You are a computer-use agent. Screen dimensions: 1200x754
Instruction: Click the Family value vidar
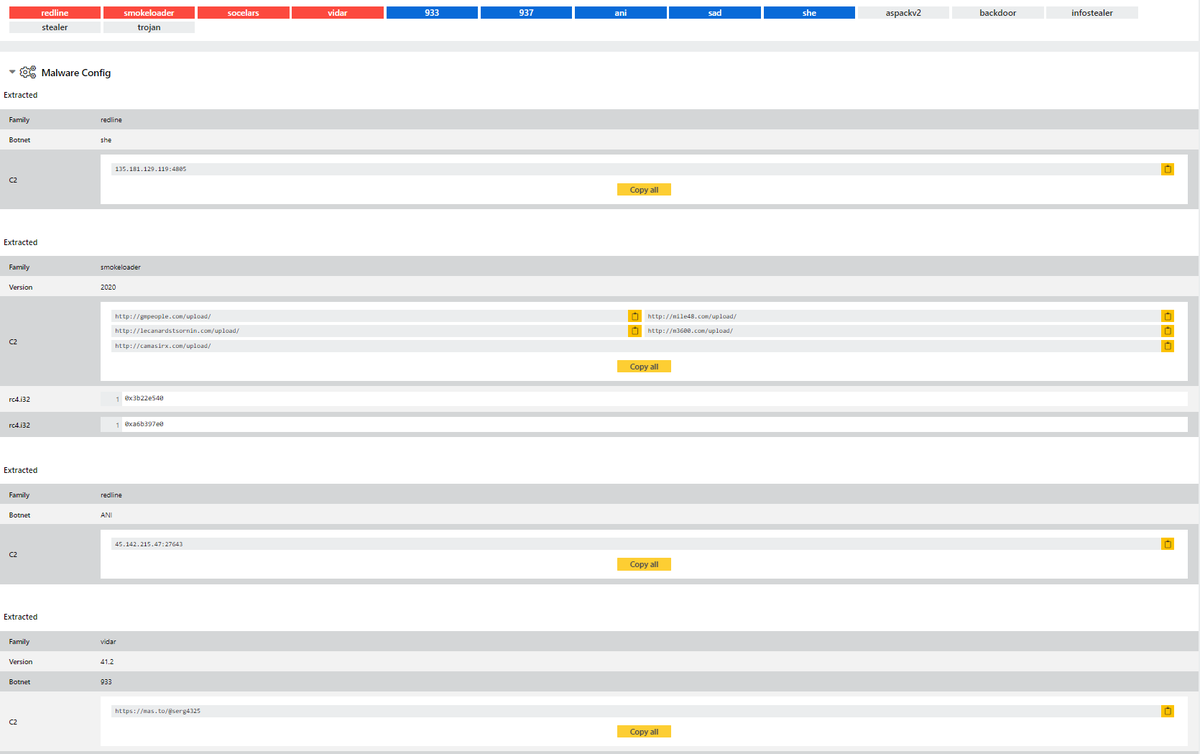tap(108, 641)
